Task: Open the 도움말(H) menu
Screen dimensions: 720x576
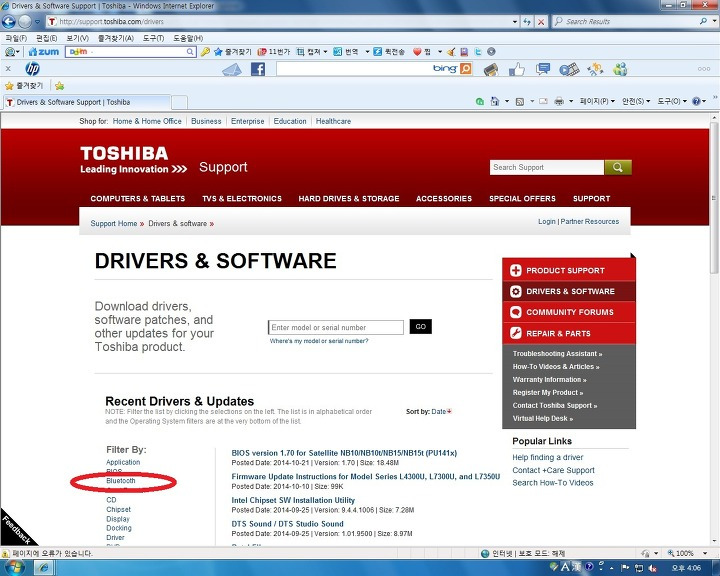Action: (x=188, y=38)
